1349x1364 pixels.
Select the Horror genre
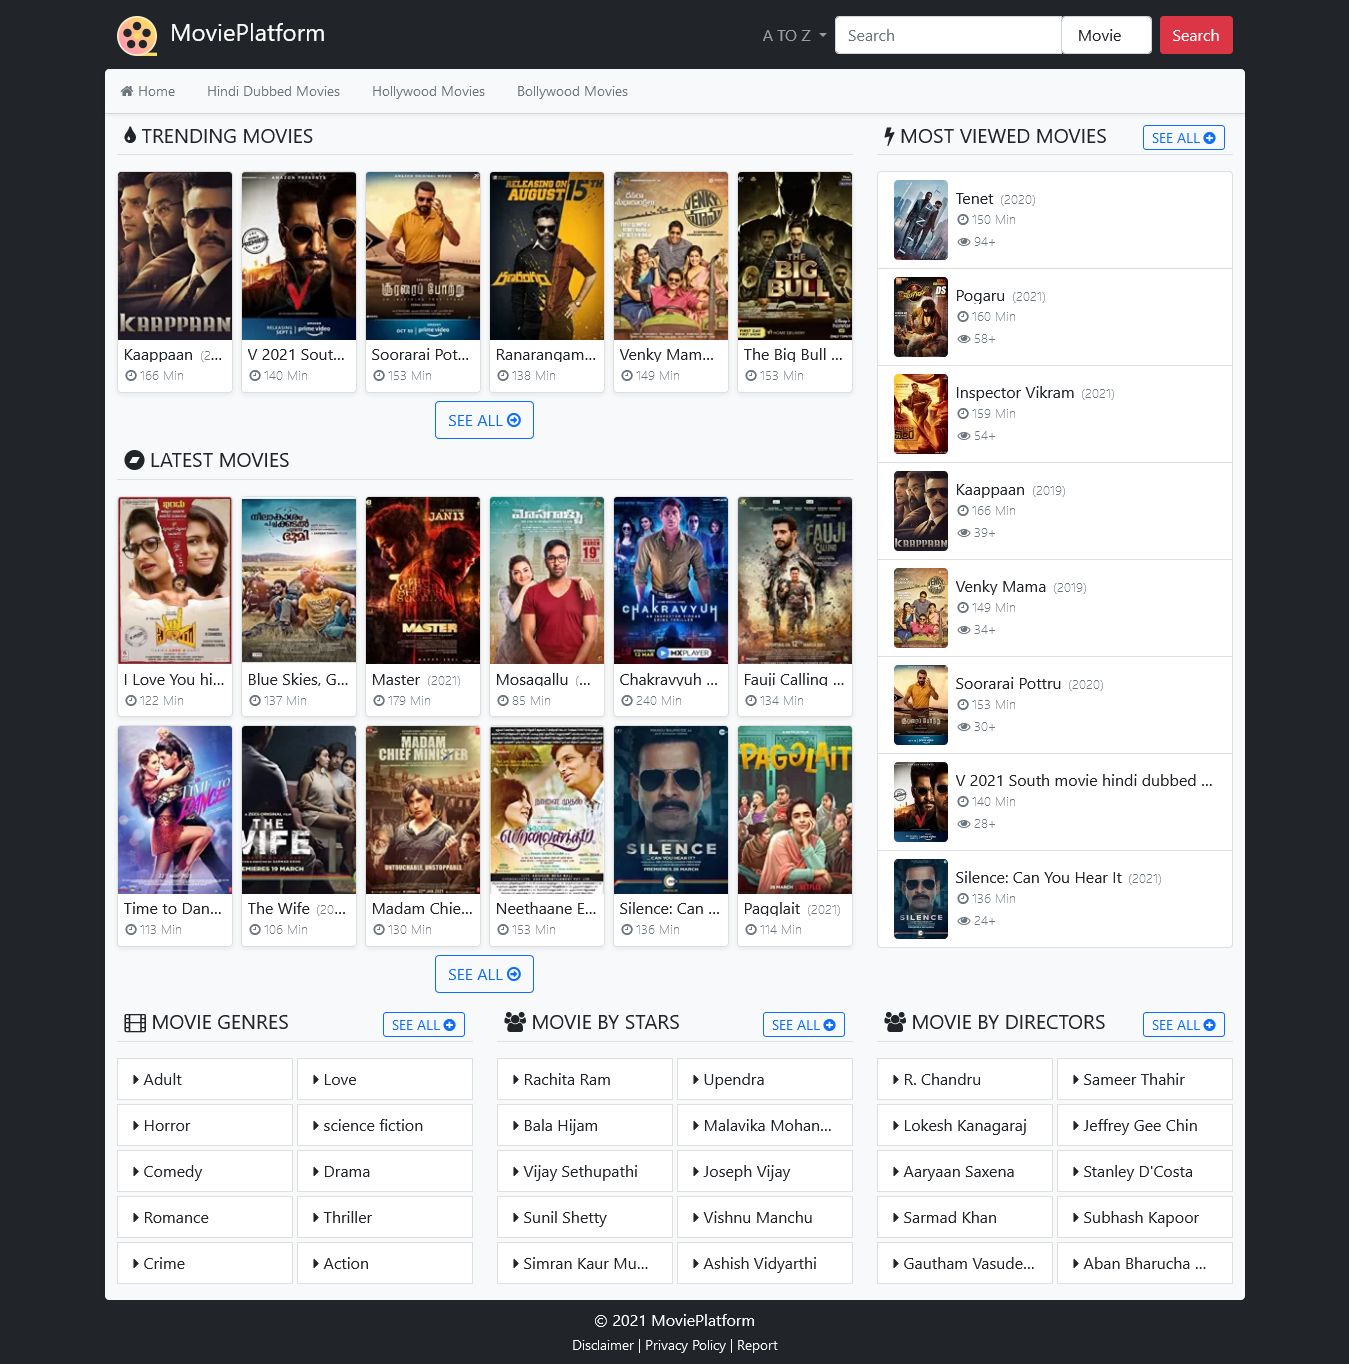click(x=205, y=1125)
